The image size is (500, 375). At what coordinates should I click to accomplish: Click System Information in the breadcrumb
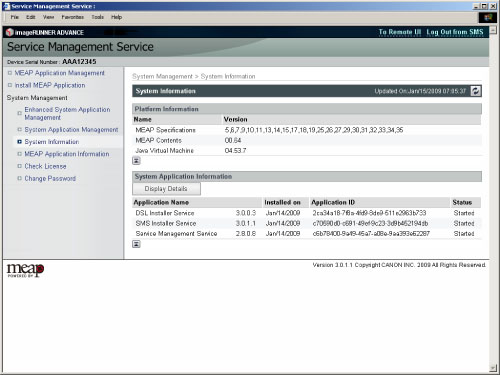pos(228,76)
